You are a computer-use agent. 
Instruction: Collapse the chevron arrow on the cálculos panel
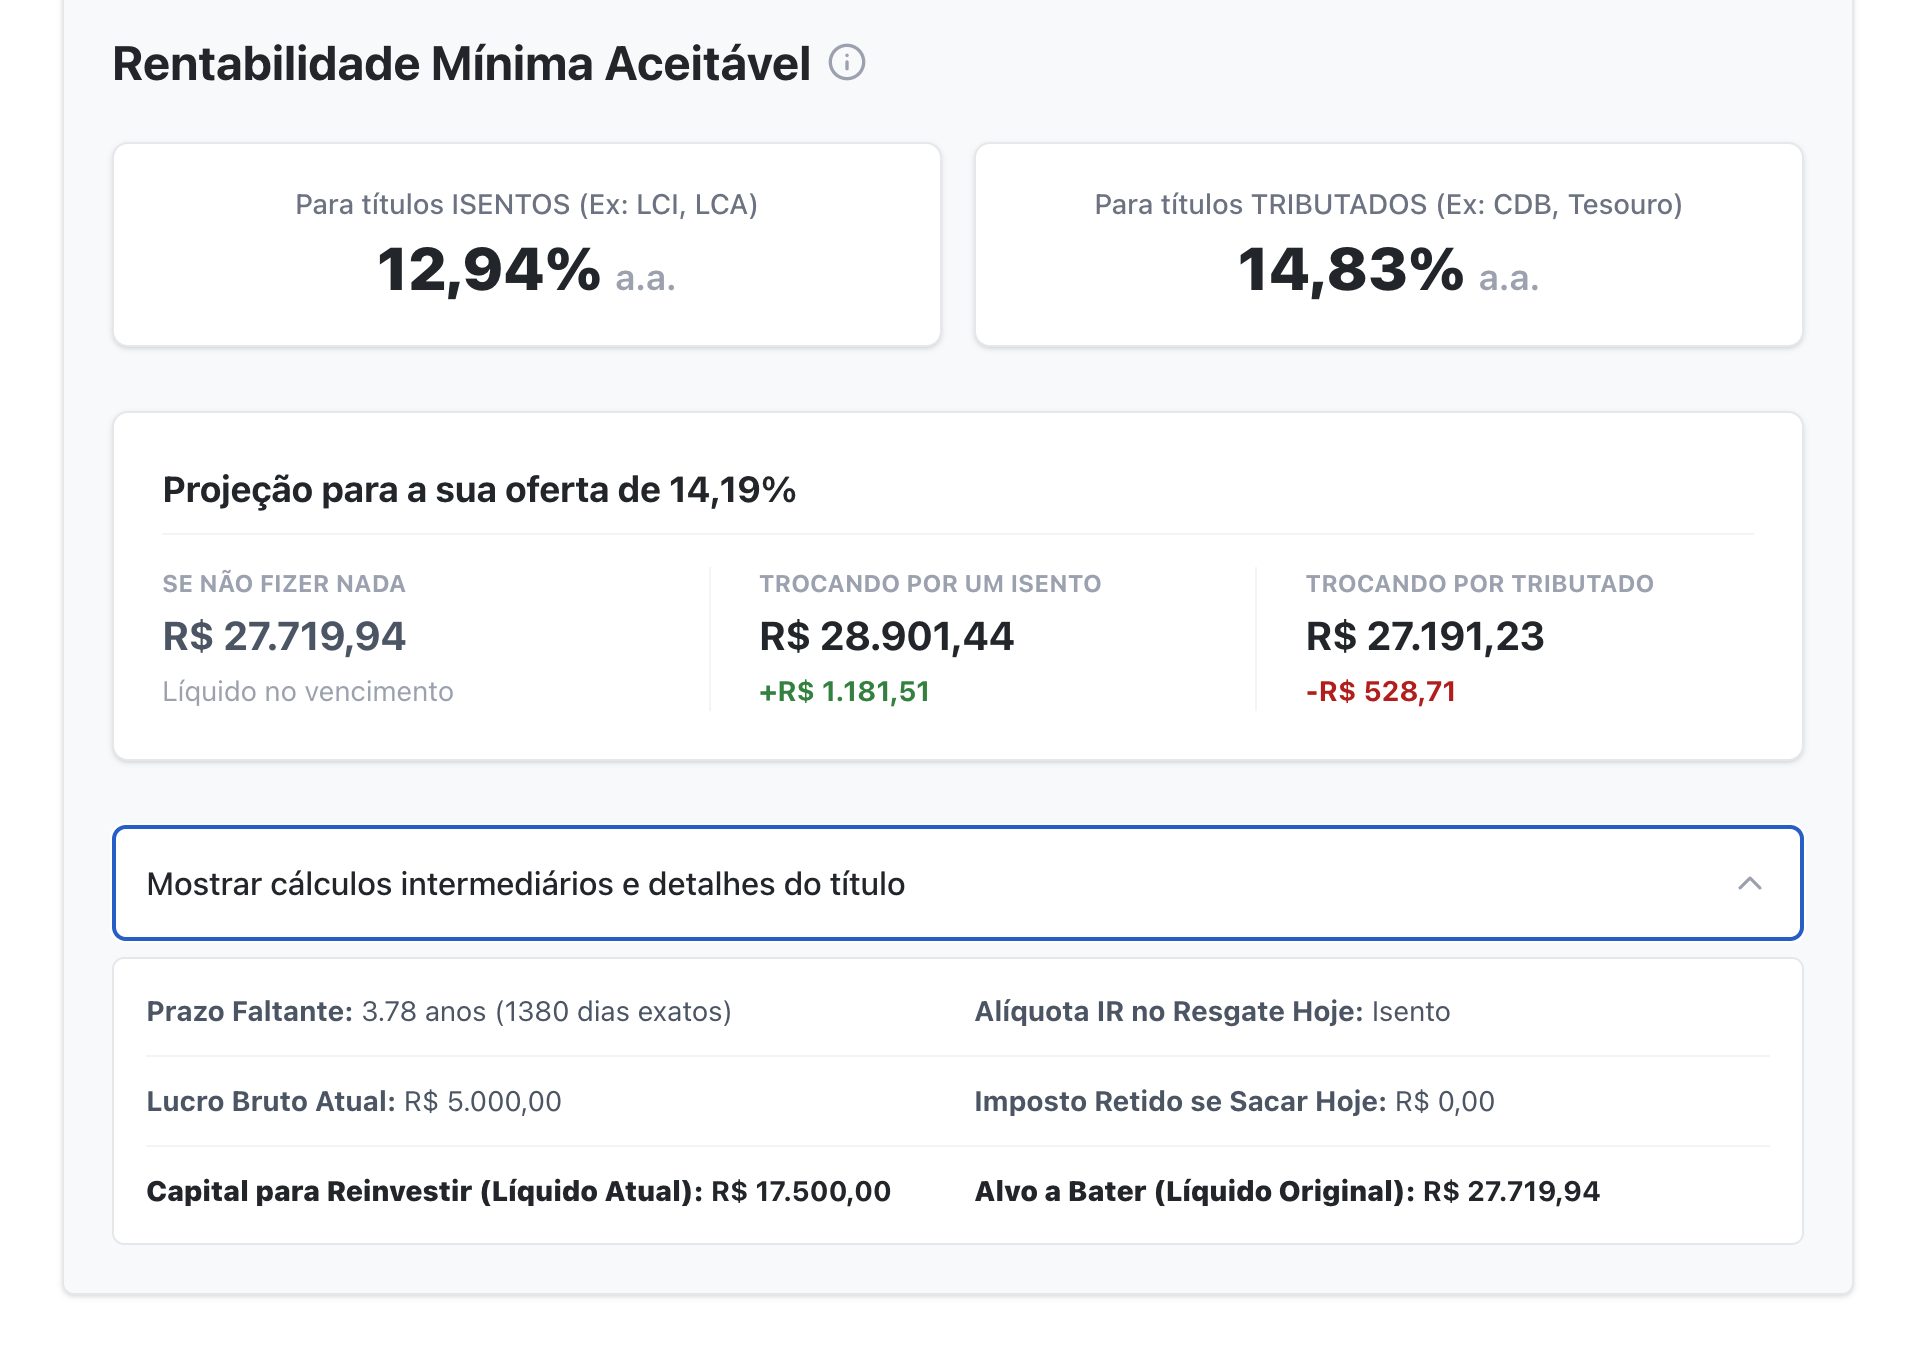pyautogui.click(x=1749, y=883)
